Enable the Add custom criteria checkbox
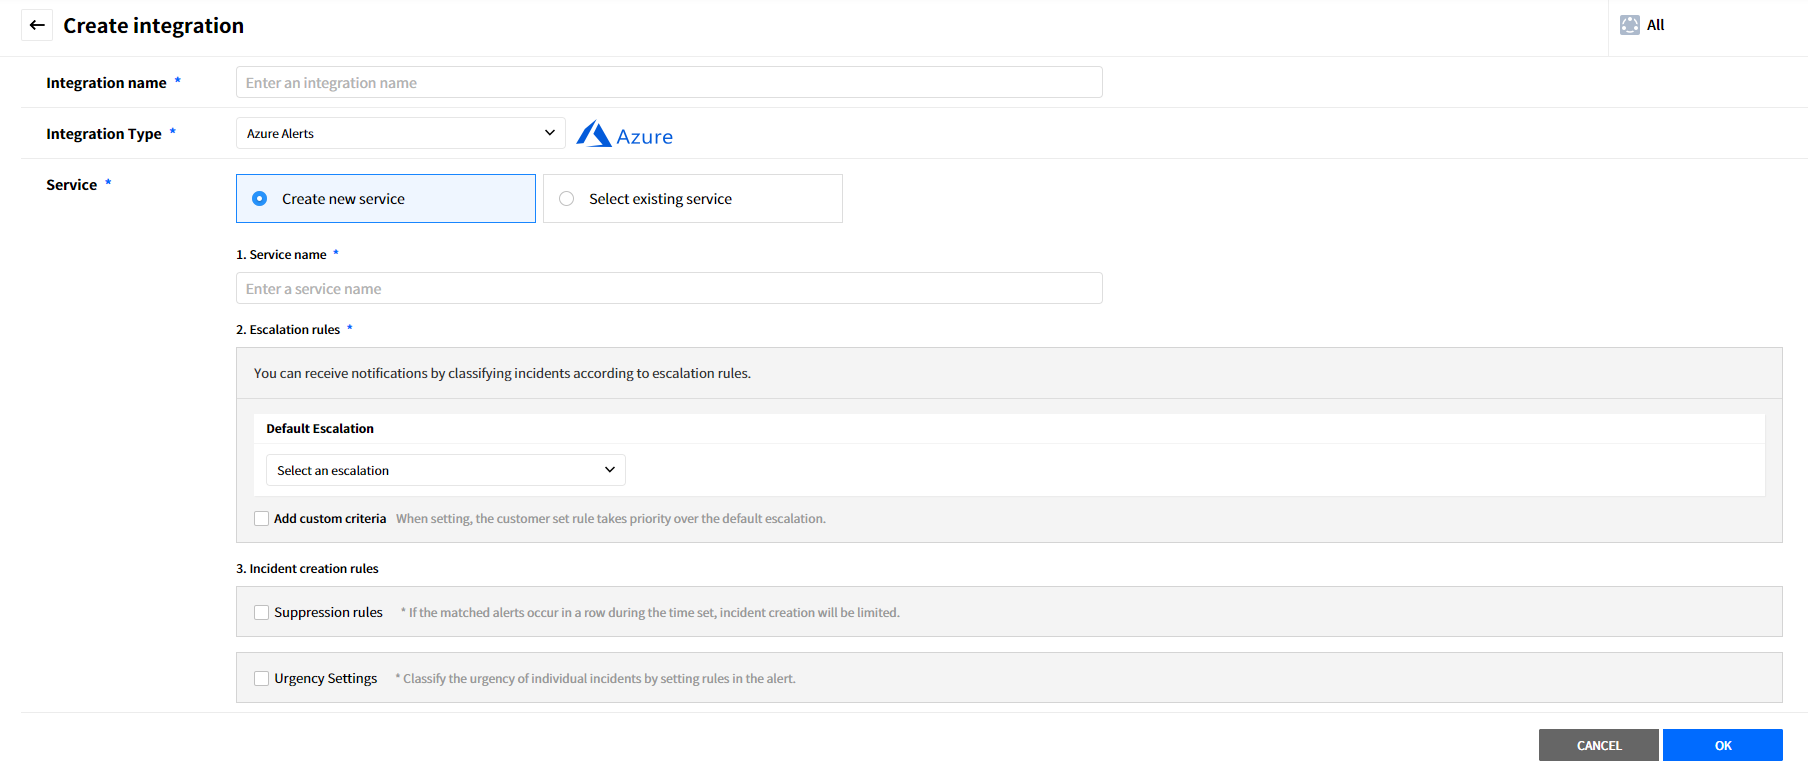1808x774 pixels. coord(262,519)
